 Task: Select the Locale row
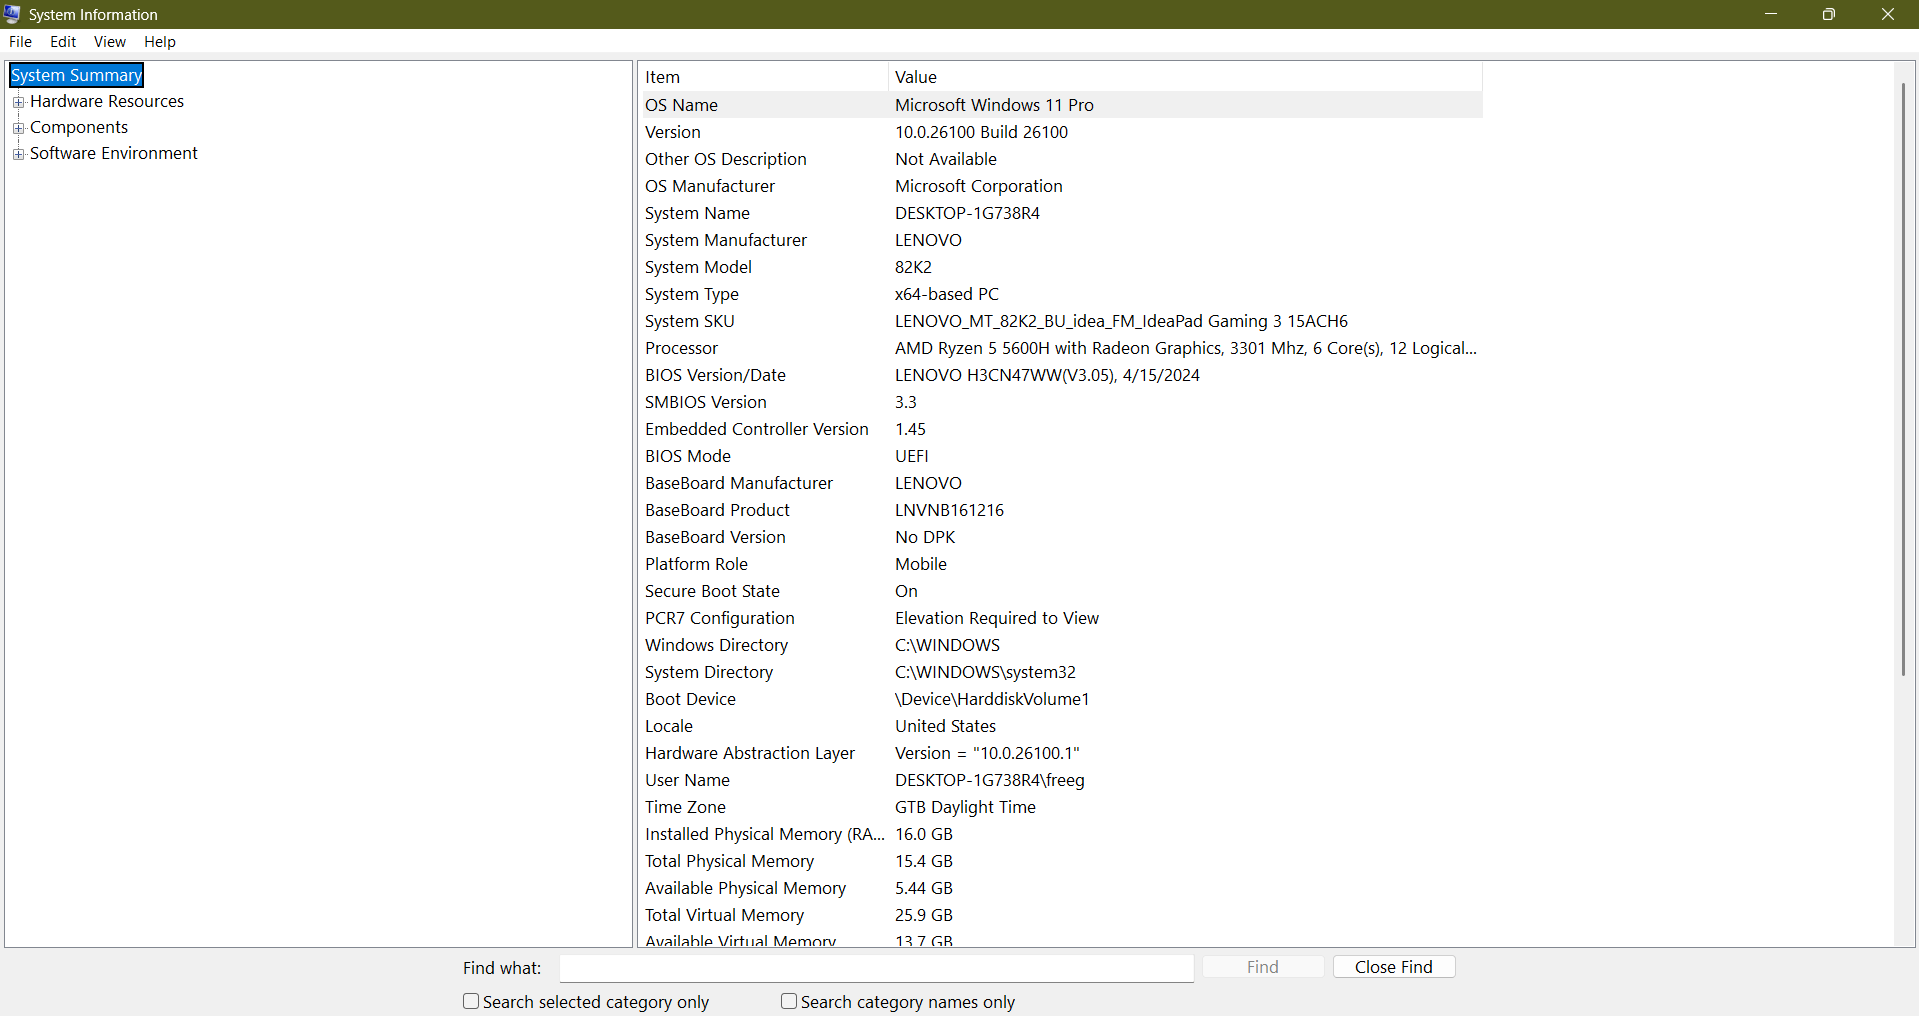1061,726
